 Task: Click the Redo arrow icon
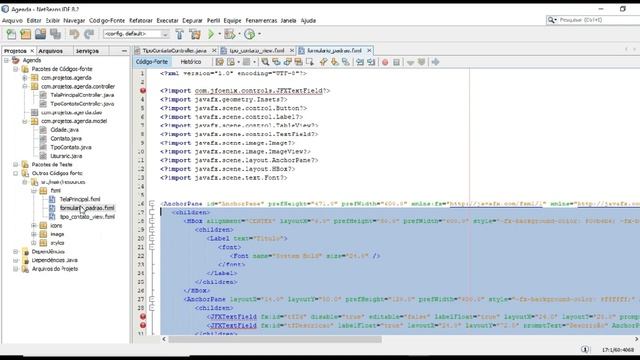pyautogui.click(x=89, y=34)
